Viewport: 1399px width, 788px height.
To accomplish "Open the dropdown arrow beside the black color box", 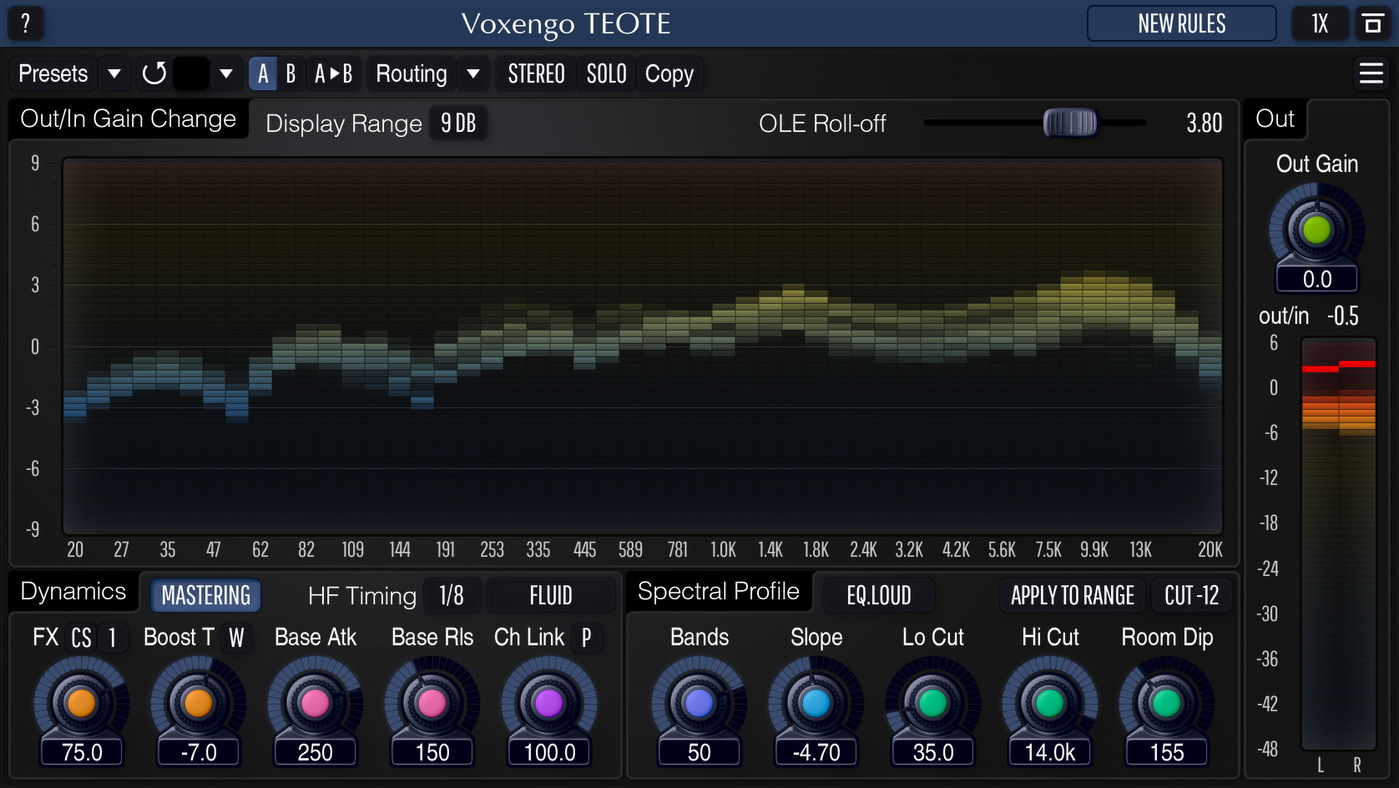I will 226,73.
